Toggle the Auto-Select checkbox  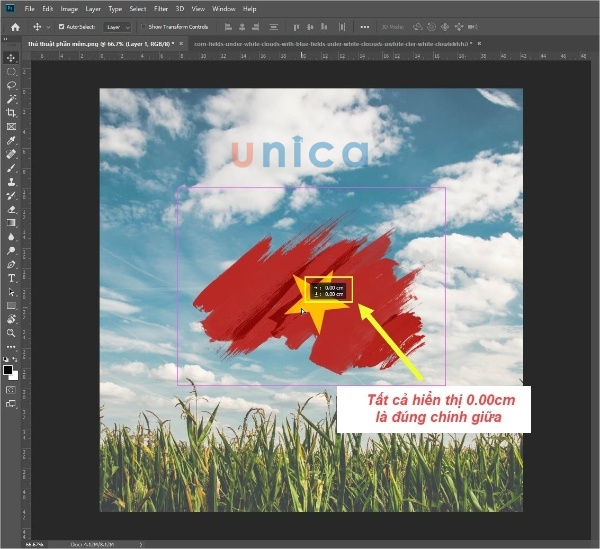point(61,26)
